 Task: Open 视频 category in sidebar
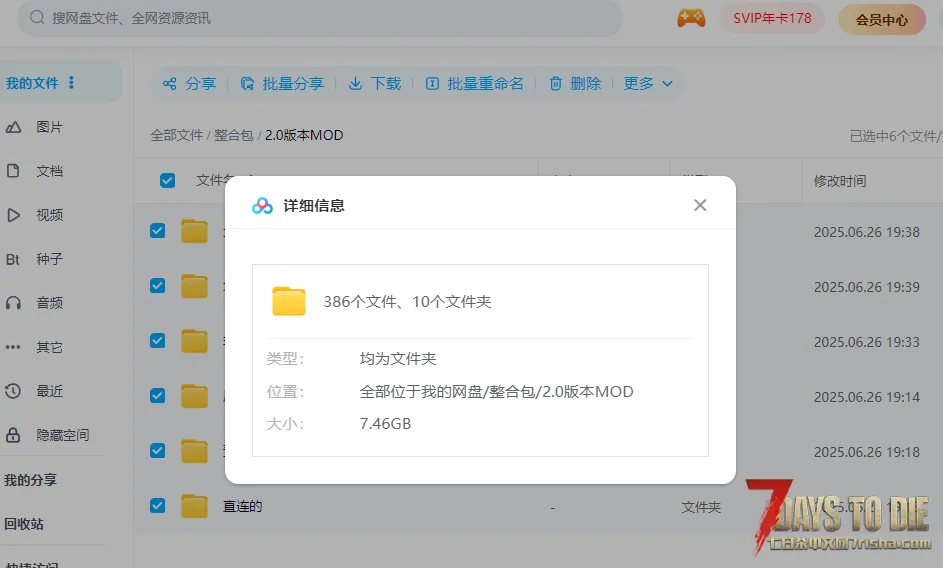[x=49, y=215]
